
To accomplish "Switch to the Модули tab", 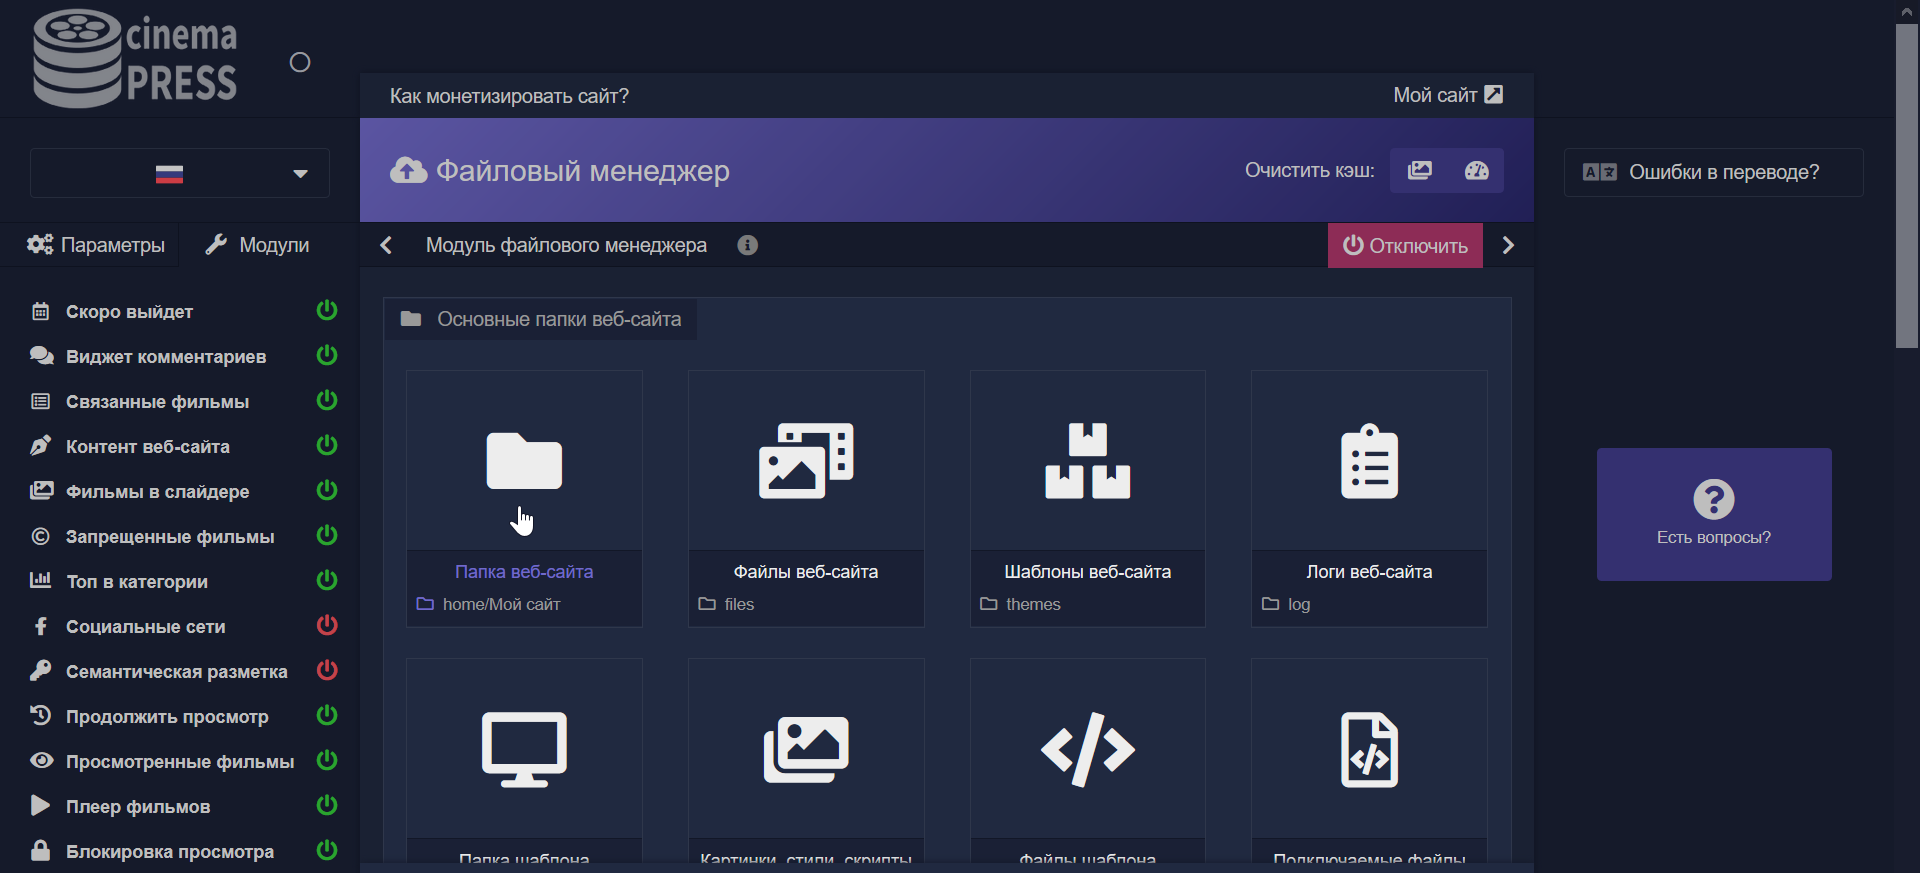I will click(x=257, y=245).
